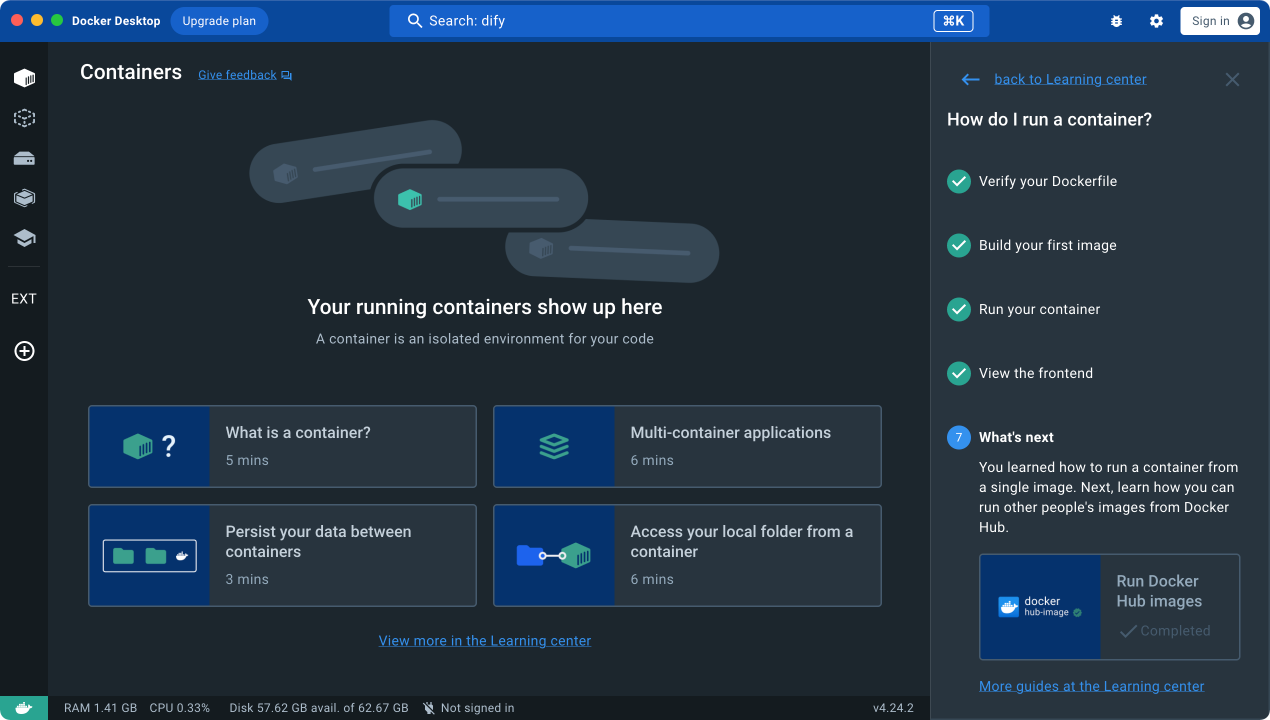Open the Give feedback link
Image resolution: width=1270 pixels, height=720 pixels.
(245, 75)
